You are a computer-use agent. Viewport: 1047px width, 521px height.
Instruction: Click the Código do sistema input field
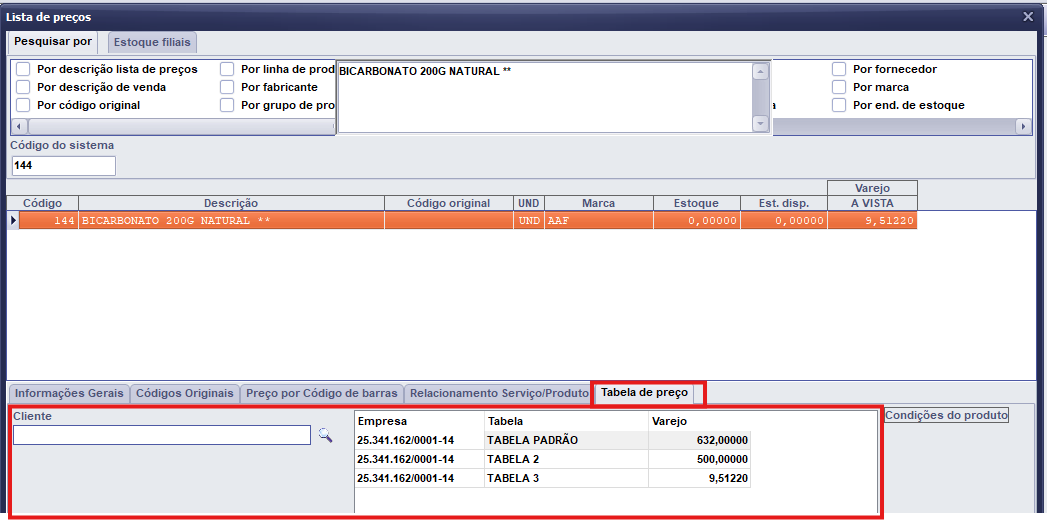pyautogui.click(x=63, y=166)
